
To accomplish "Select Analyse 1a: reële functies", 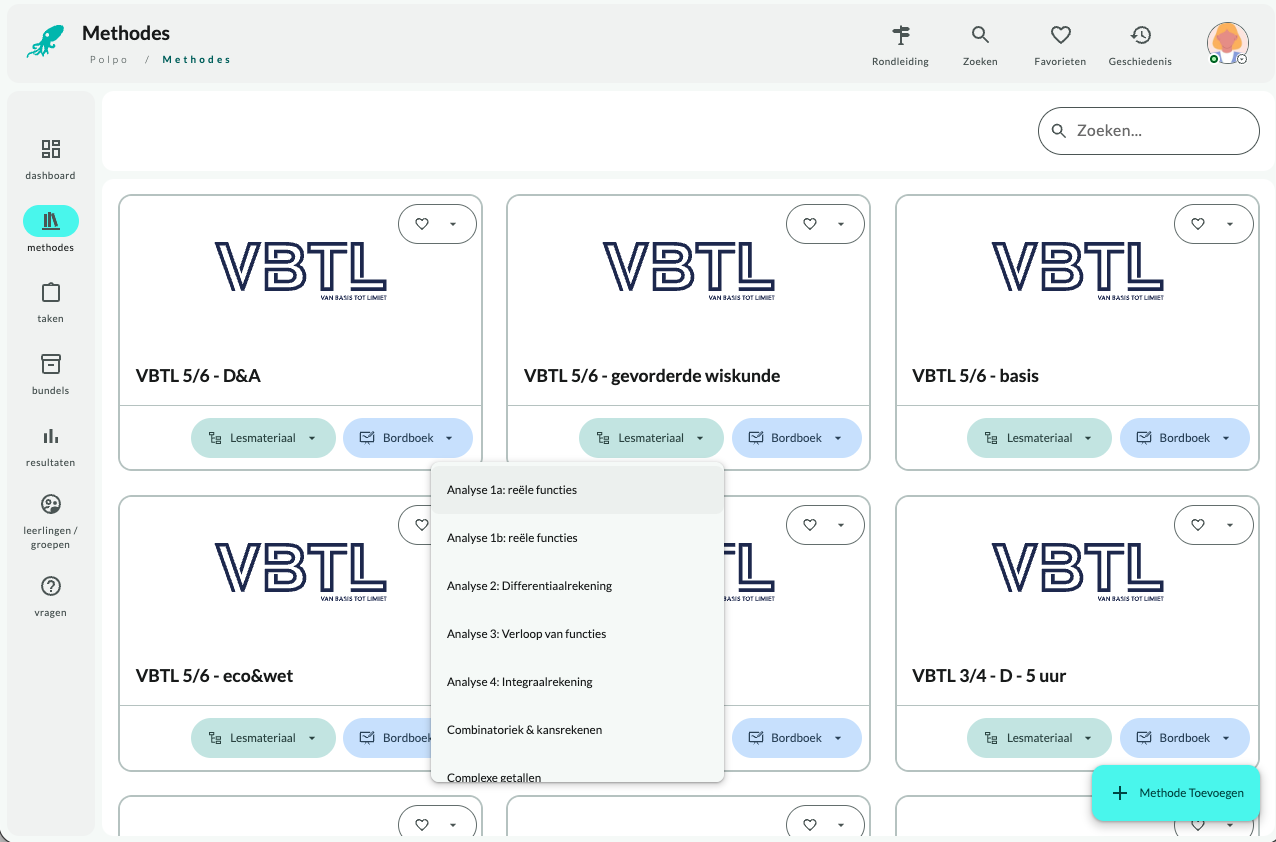I will click(577, 490).
